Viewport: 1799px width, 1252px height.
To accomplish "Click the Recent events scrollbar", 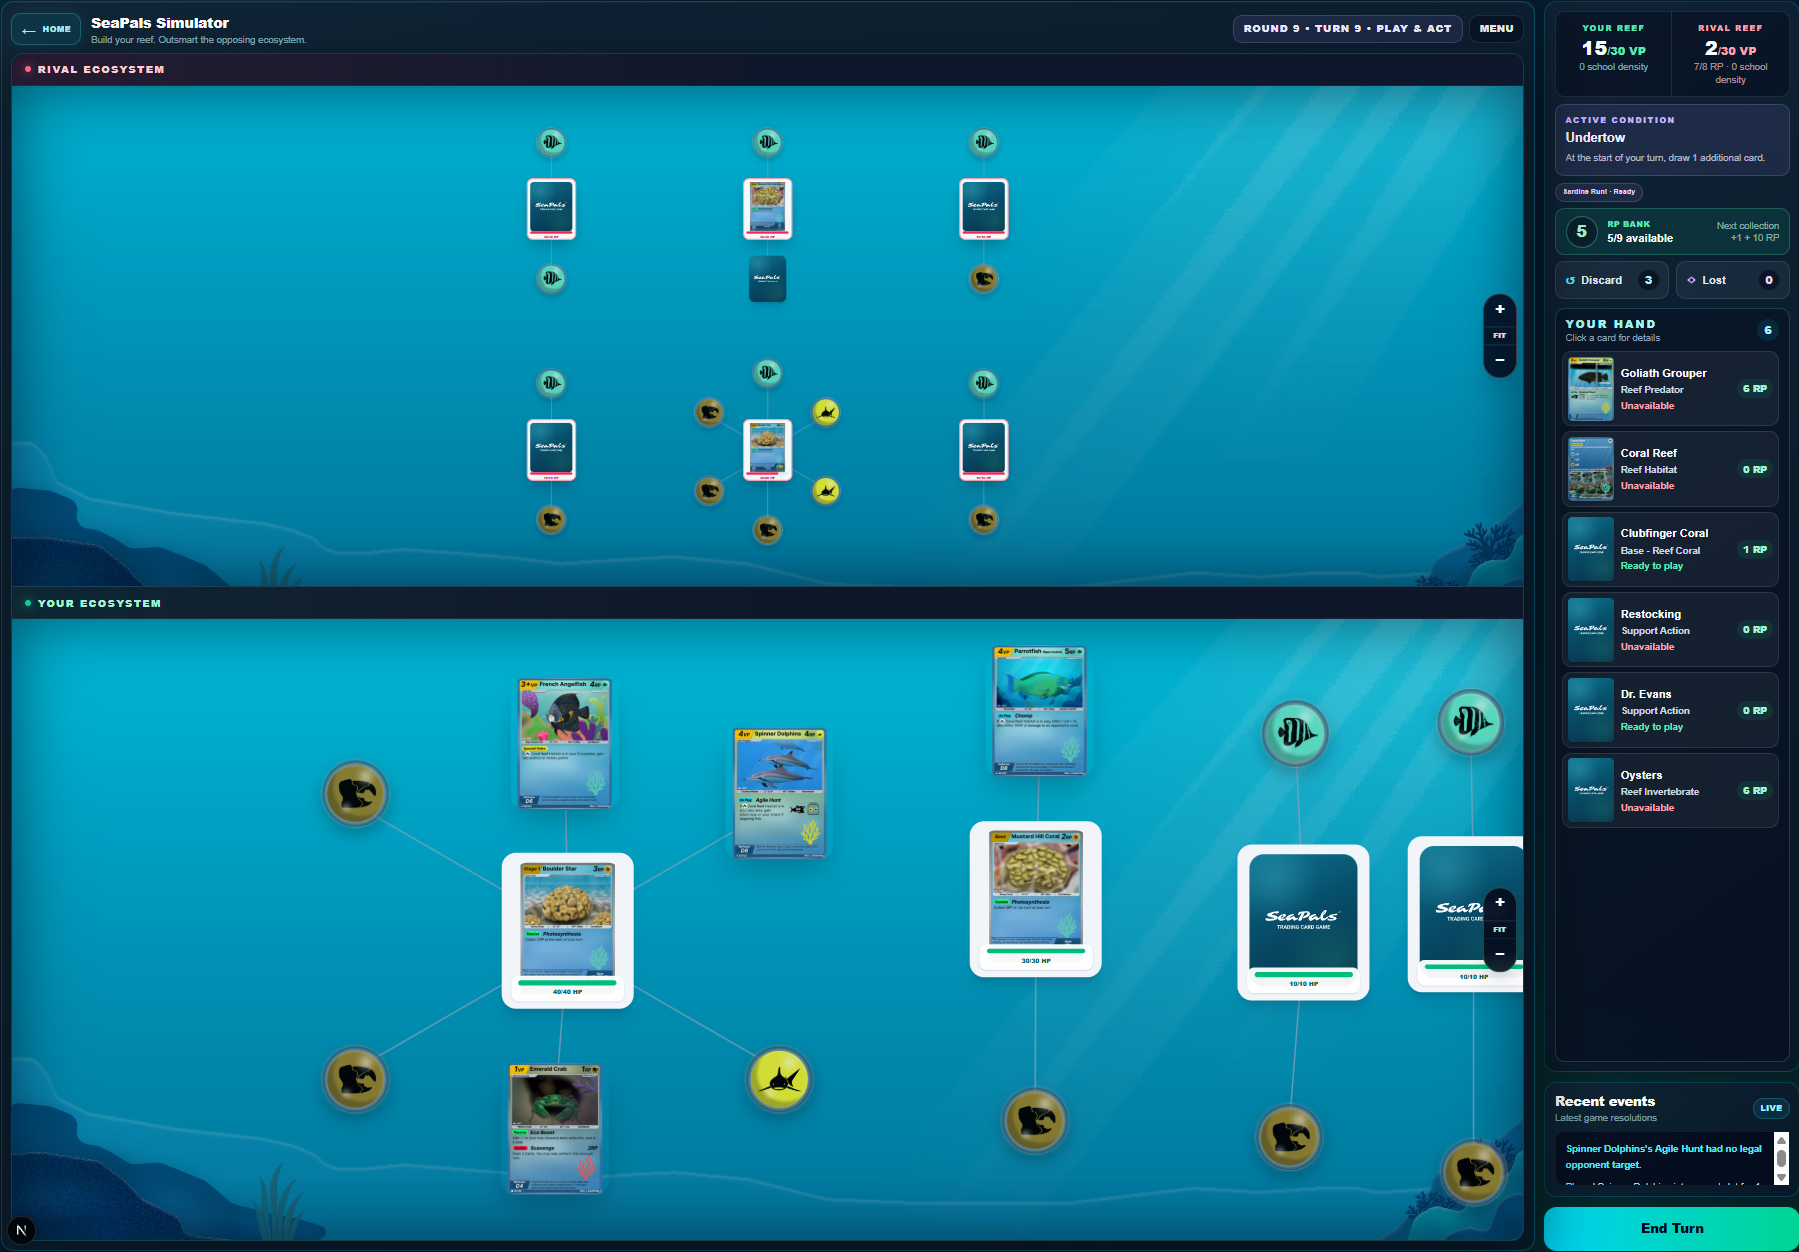I will pos(1781,1158).
